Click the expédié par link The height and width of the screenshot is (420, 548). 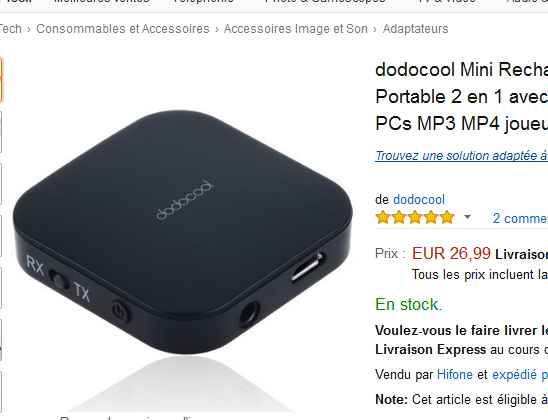click(520, 375)
